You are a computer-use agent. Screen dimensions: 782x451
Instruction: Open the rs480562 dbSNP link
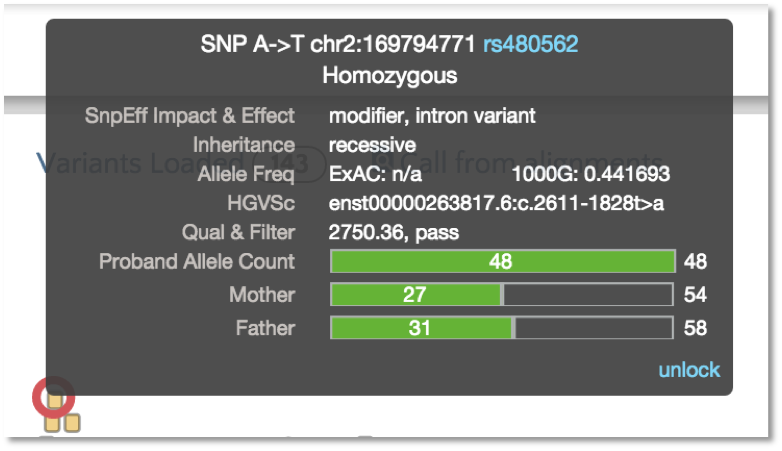530,44
